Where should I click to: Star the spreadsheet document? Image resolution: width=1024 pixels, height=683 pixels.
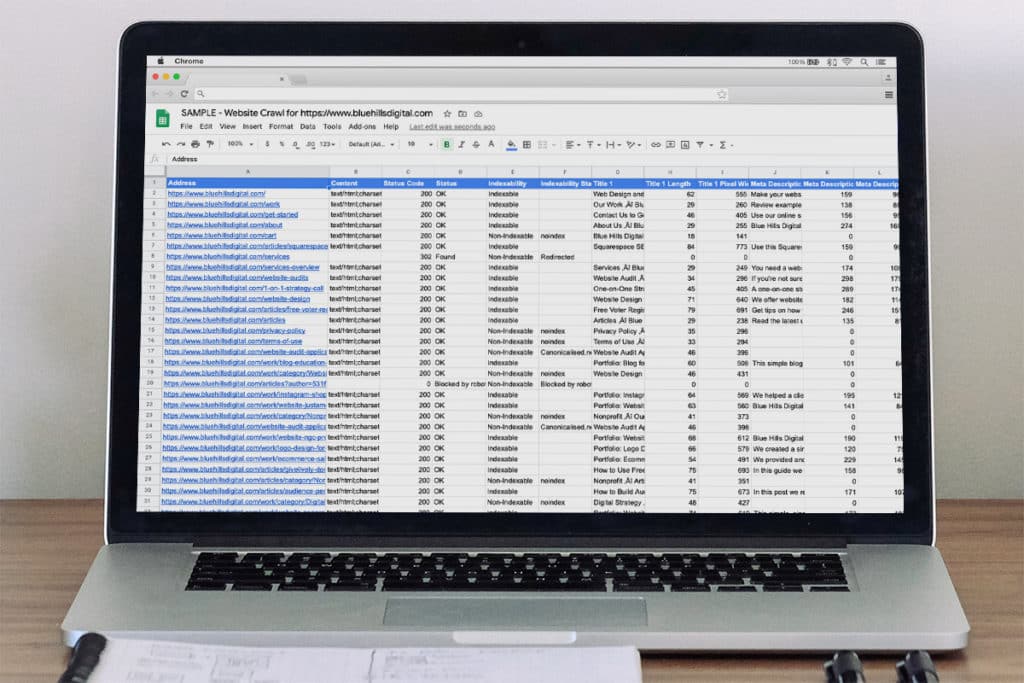(x=447, y=114)
